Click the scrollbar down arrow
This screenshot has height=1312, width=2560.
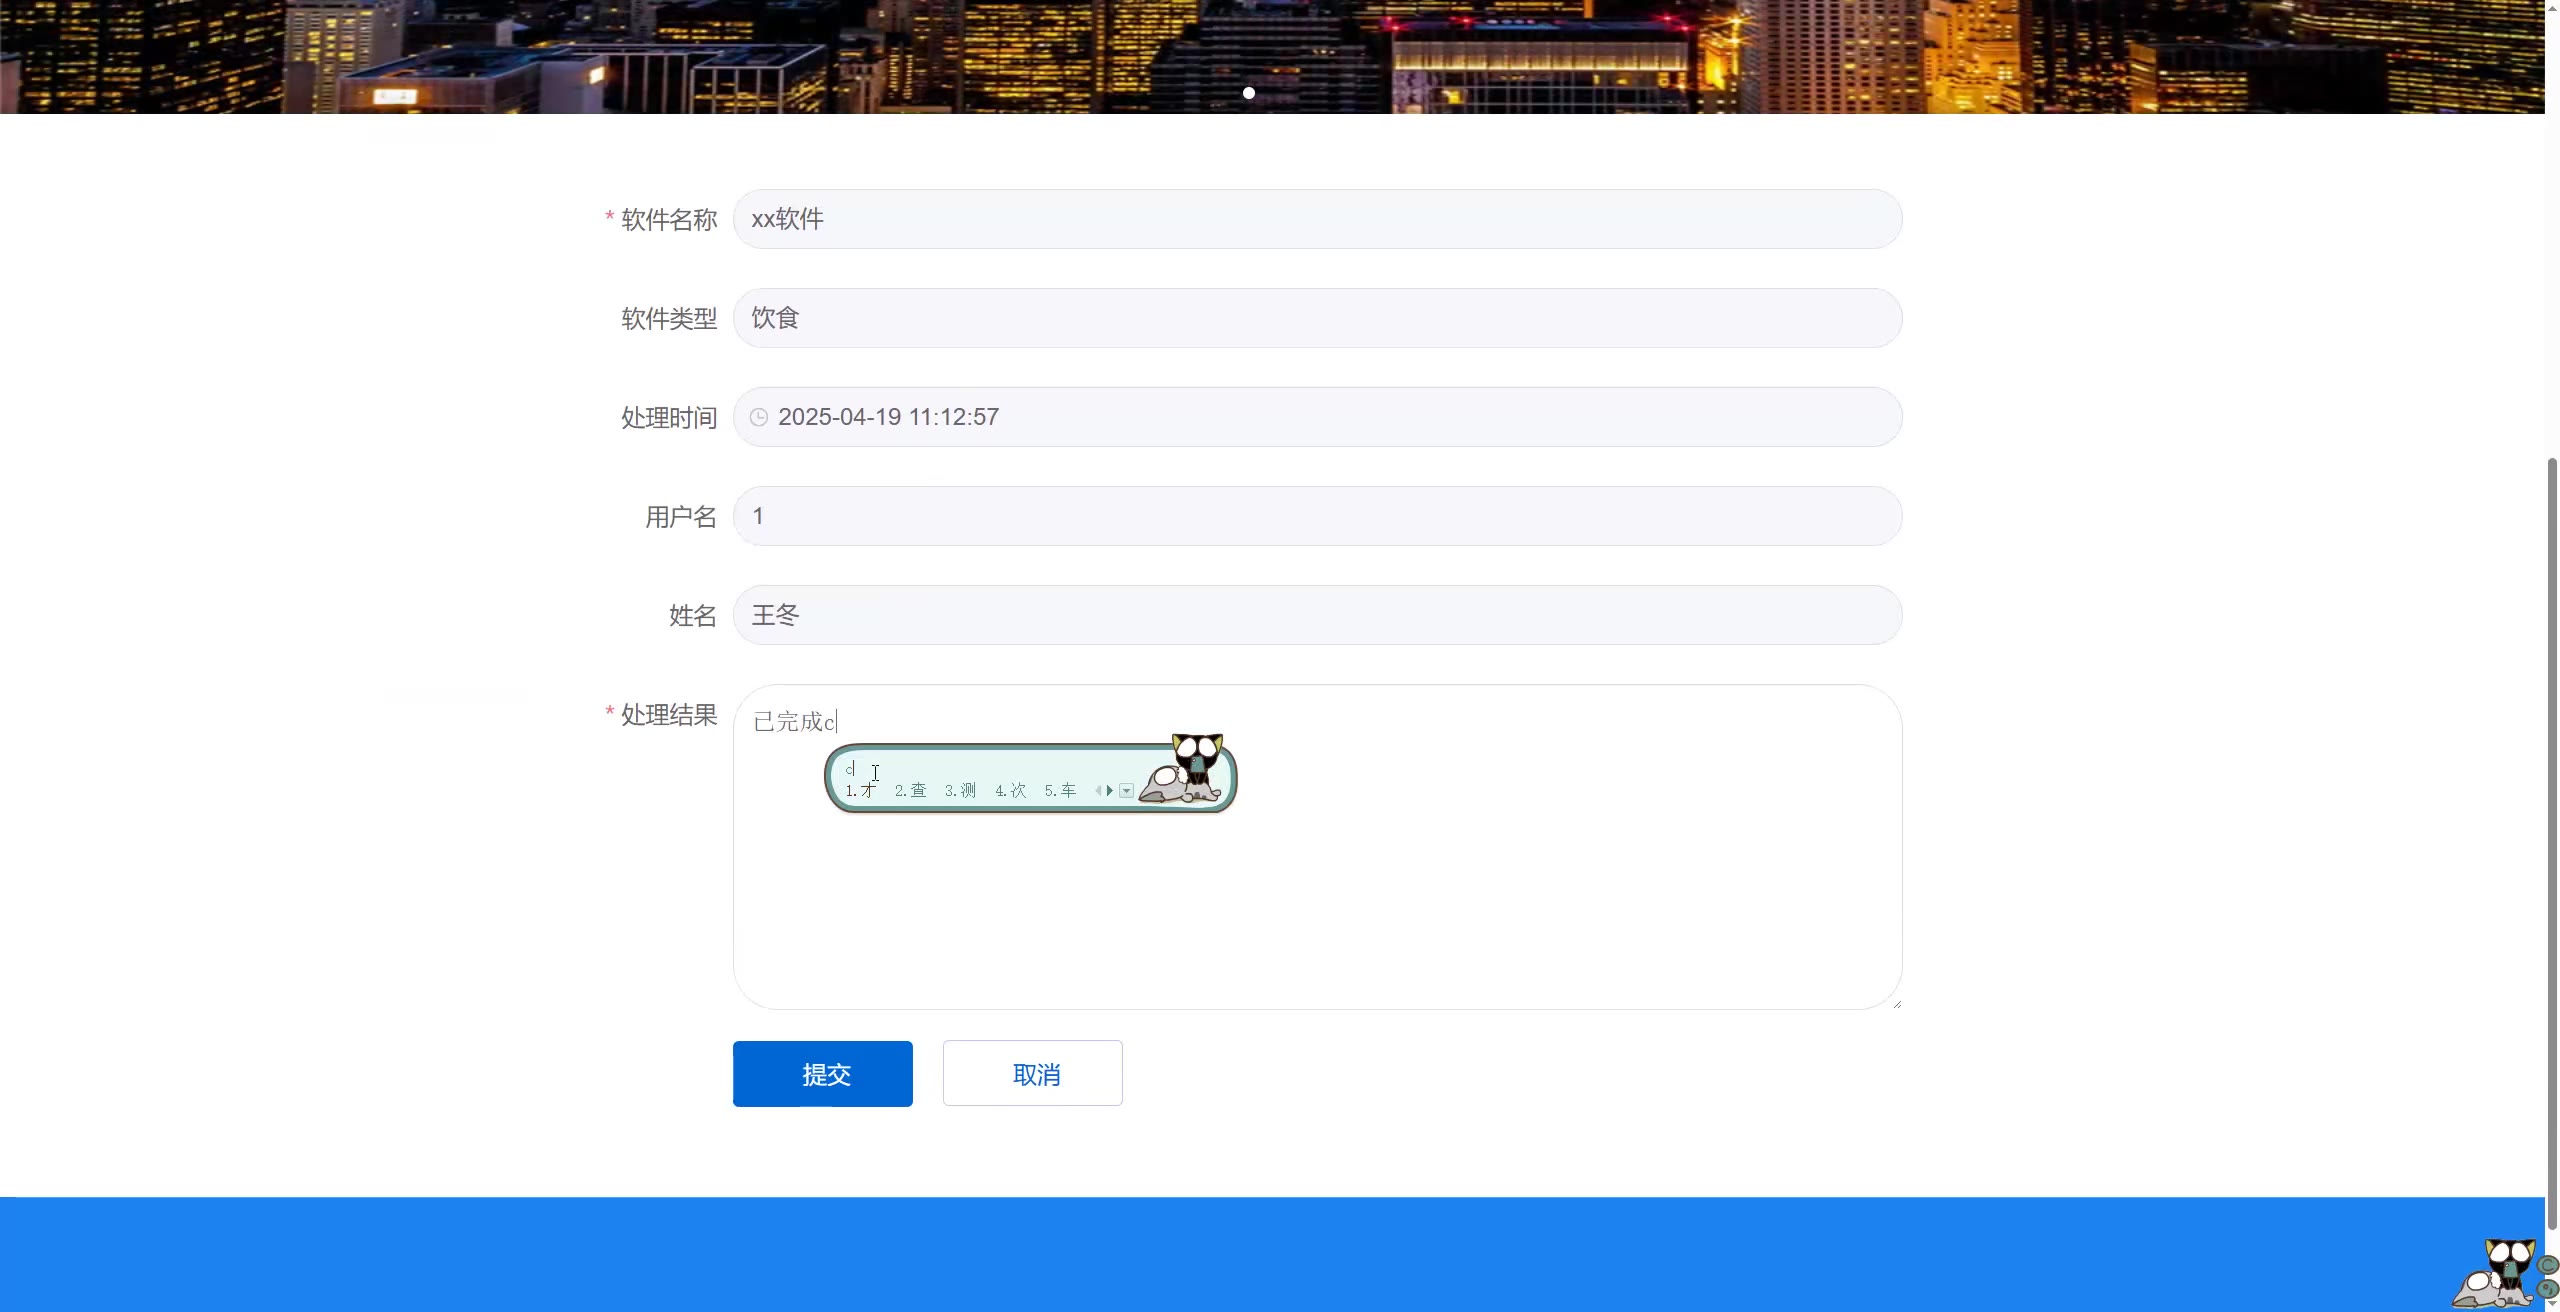pos(2552,1304)
